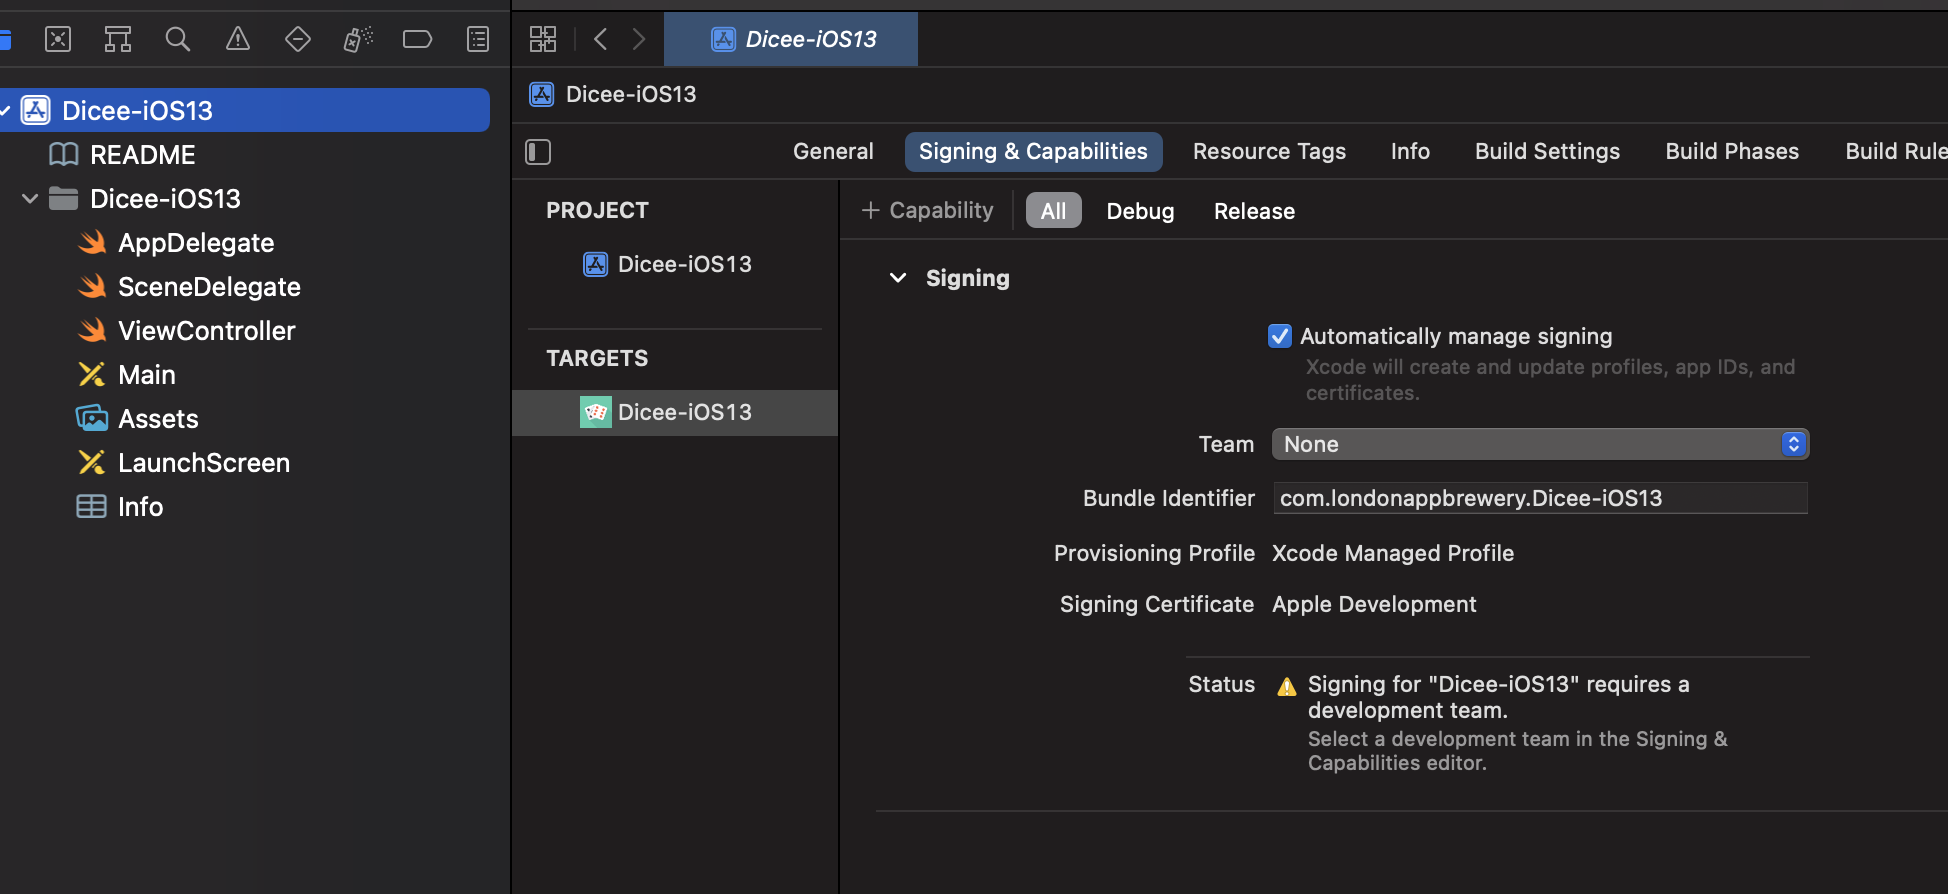Open the Report navigator icon
This screenshot has width=1948, height=894.
click(478, 39)
